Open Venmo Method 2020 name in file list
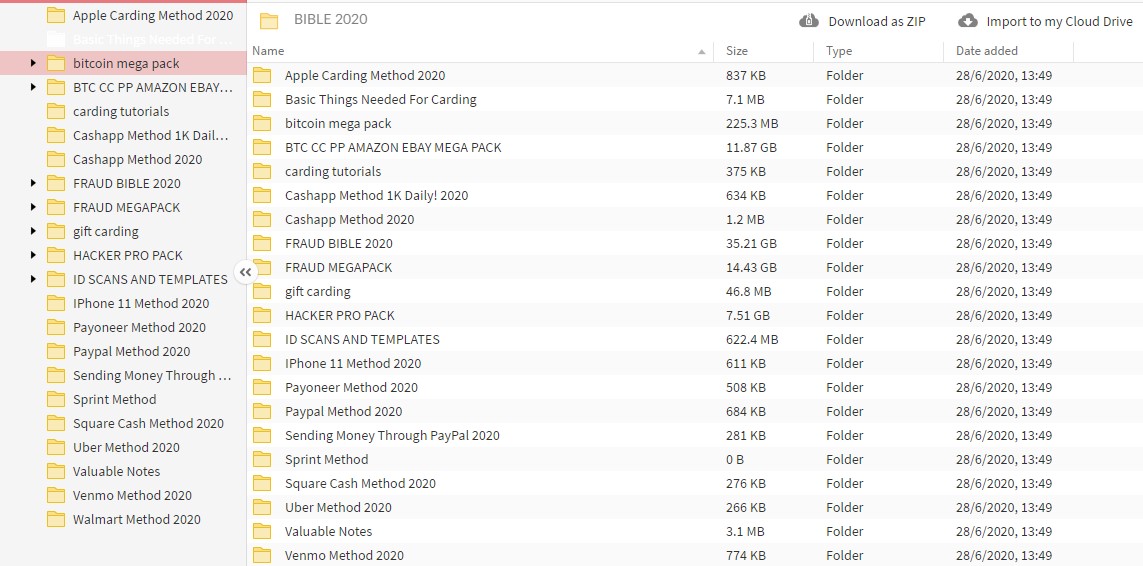This screenshot has height=566, width=1143. 344,556
